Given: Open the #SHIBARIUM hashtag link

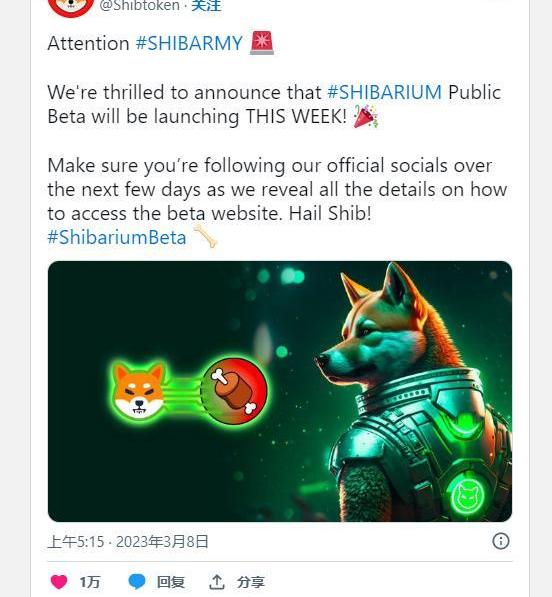Looking at the screenshot, I should pyautogui.click(x=384, y=93).
